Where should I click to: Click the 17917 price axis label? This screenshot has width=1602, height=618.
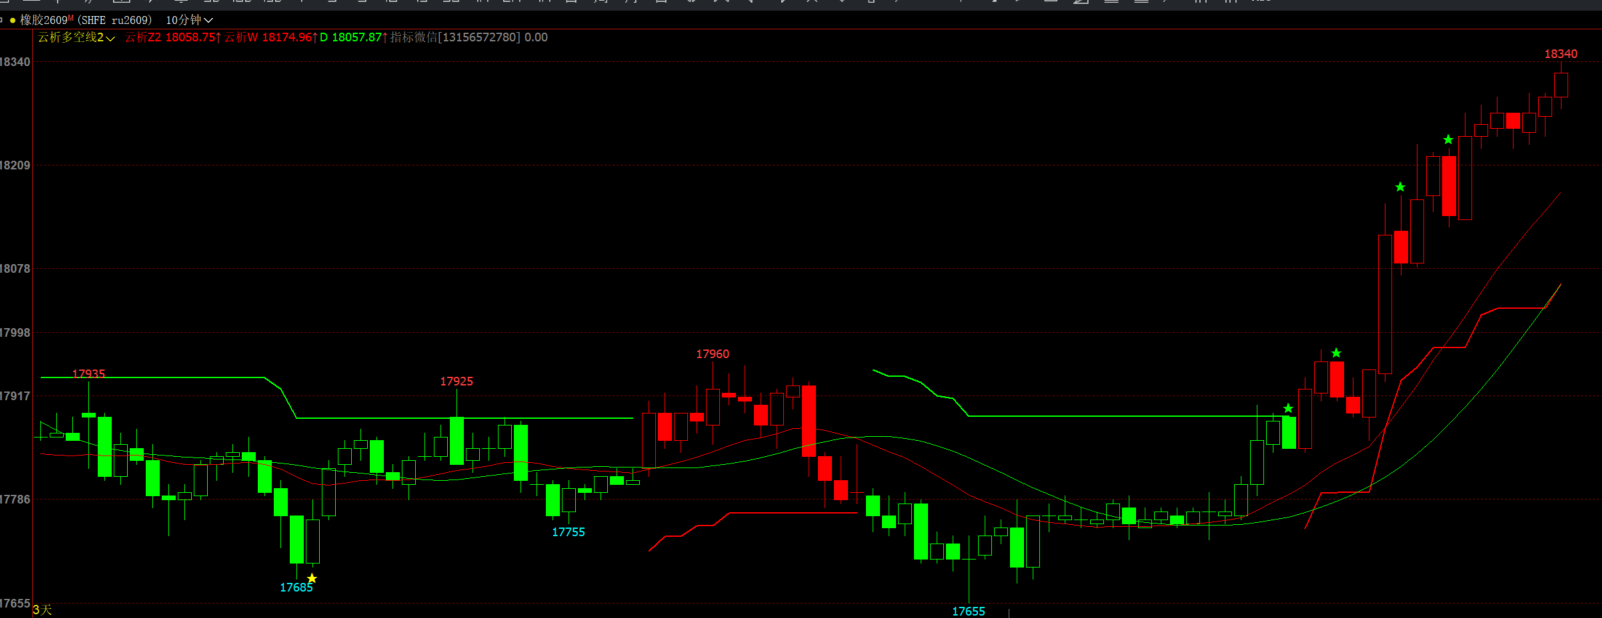tap(15, 396)
